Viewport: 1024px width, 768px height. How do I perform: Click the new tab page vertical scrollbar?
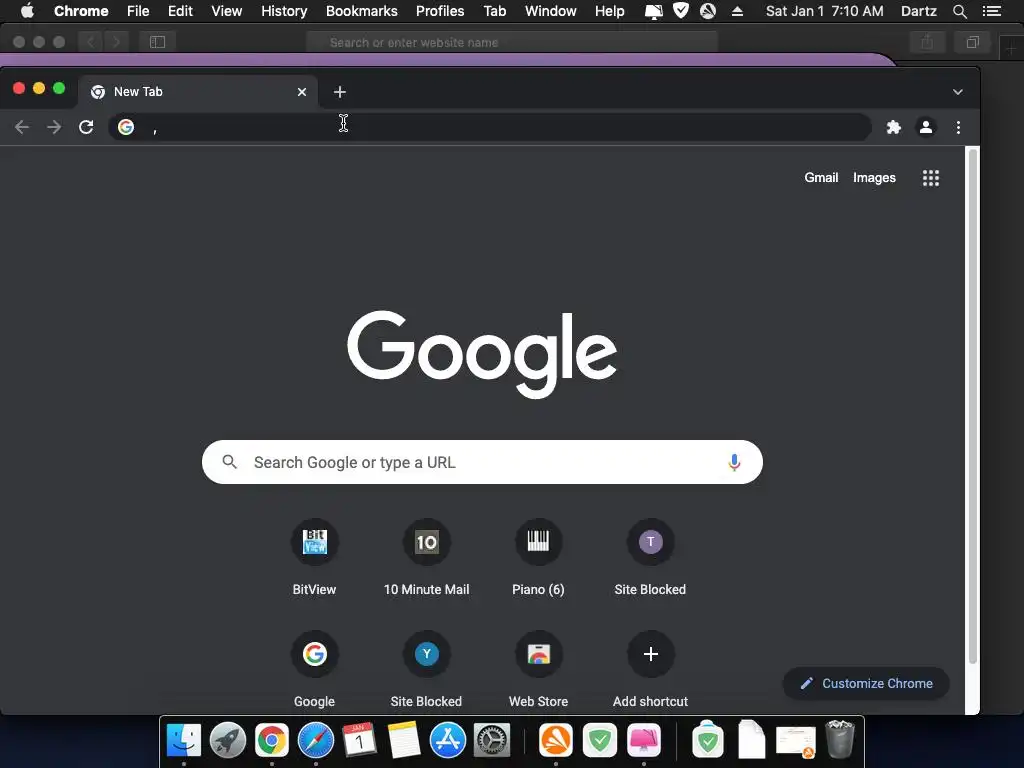pos(972,406)
